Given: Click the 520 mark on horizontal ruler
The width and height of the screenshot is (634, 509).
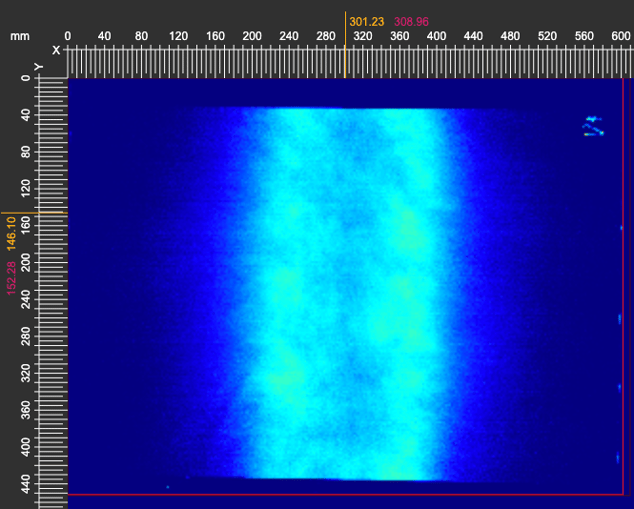Looking at the screenshot, I should [x=547, y=36].
